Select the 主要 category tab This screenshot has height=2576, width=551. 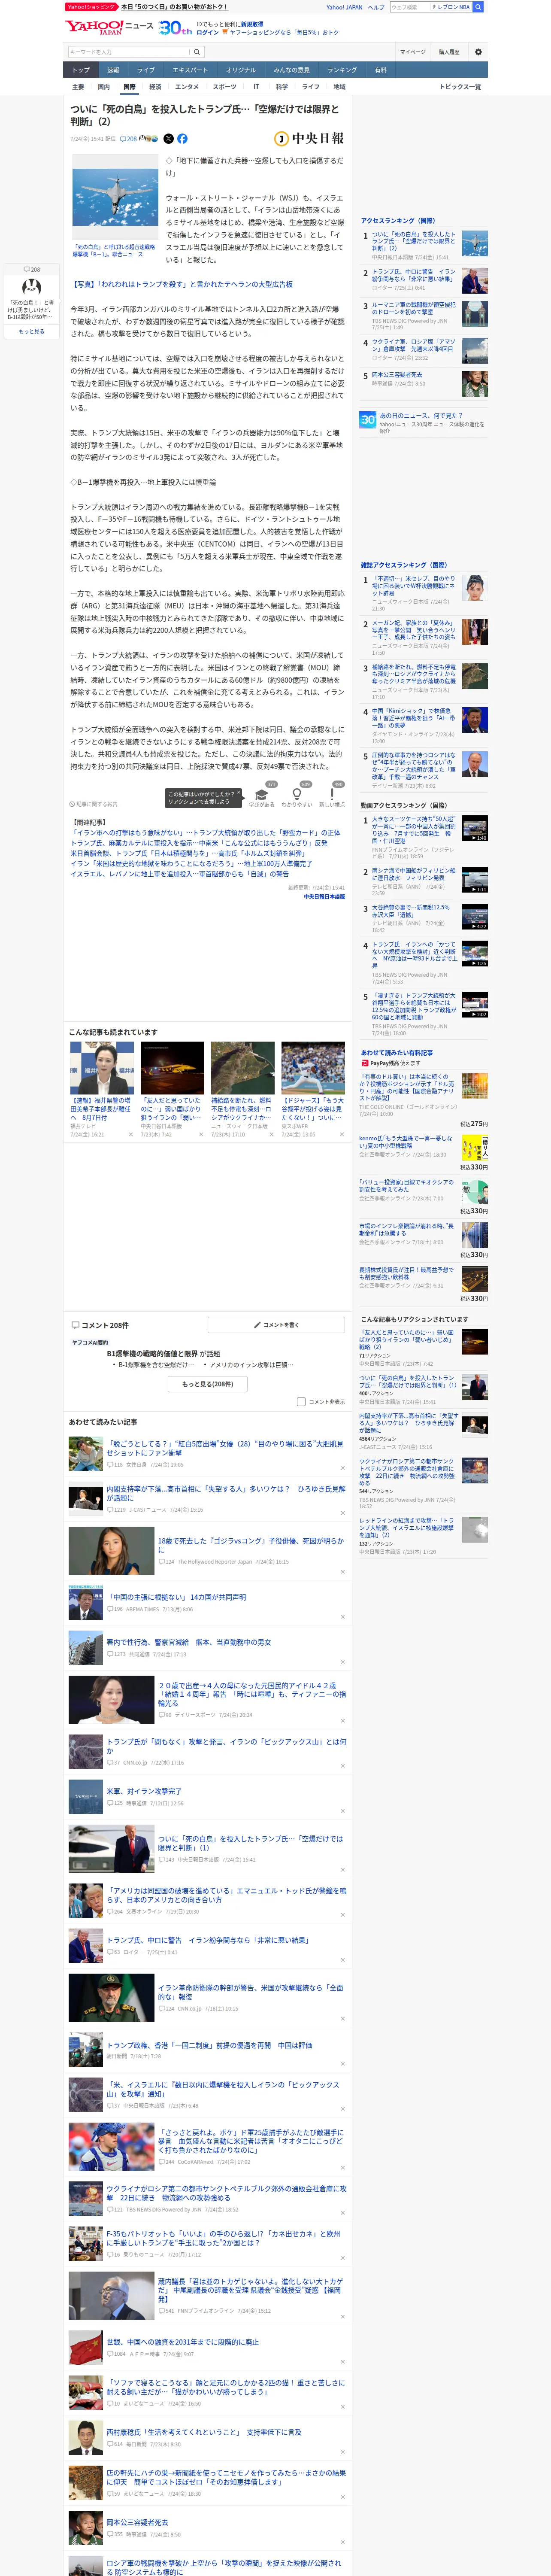tap(78, 87)
